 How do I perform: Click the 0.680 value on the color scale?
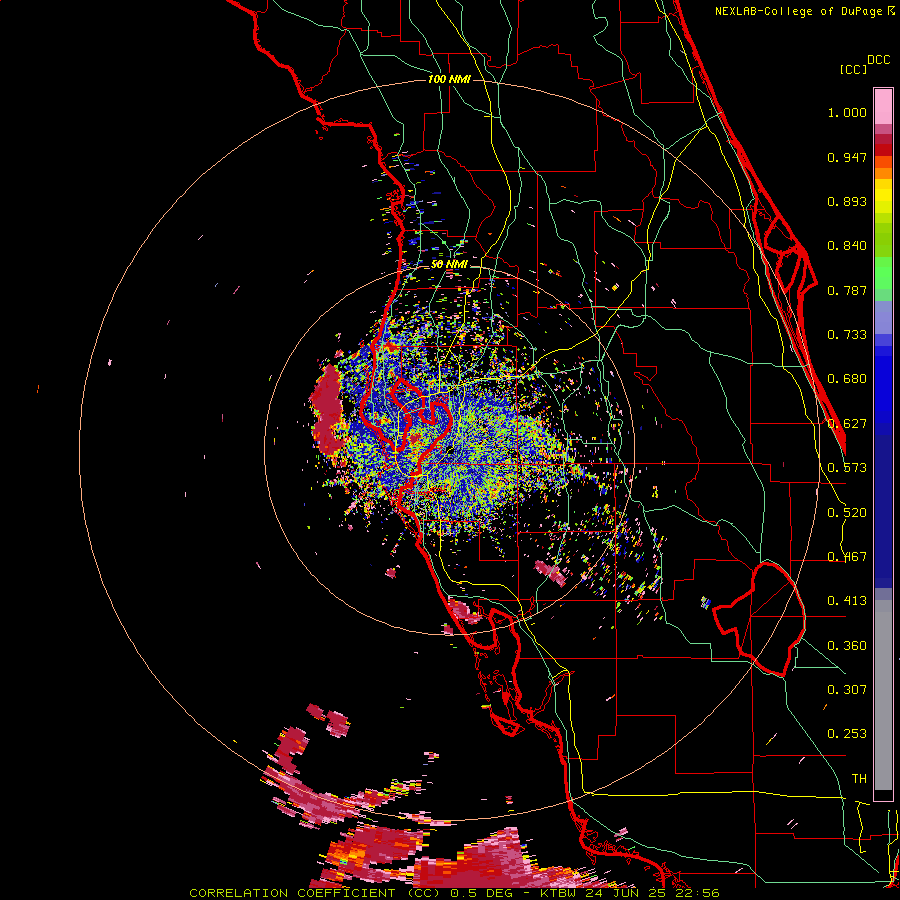pyautogui.click(x=847, y=379)
